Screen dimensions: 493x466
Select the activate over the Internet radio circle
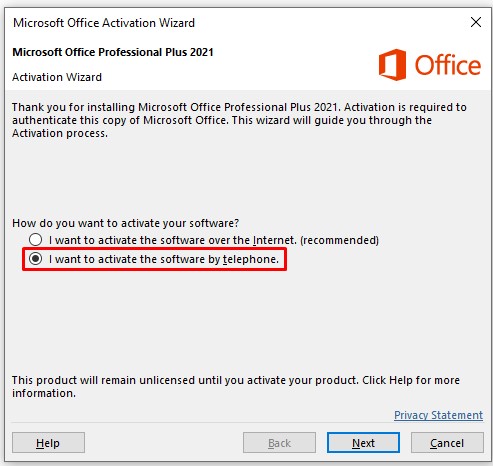pos(35,240)
